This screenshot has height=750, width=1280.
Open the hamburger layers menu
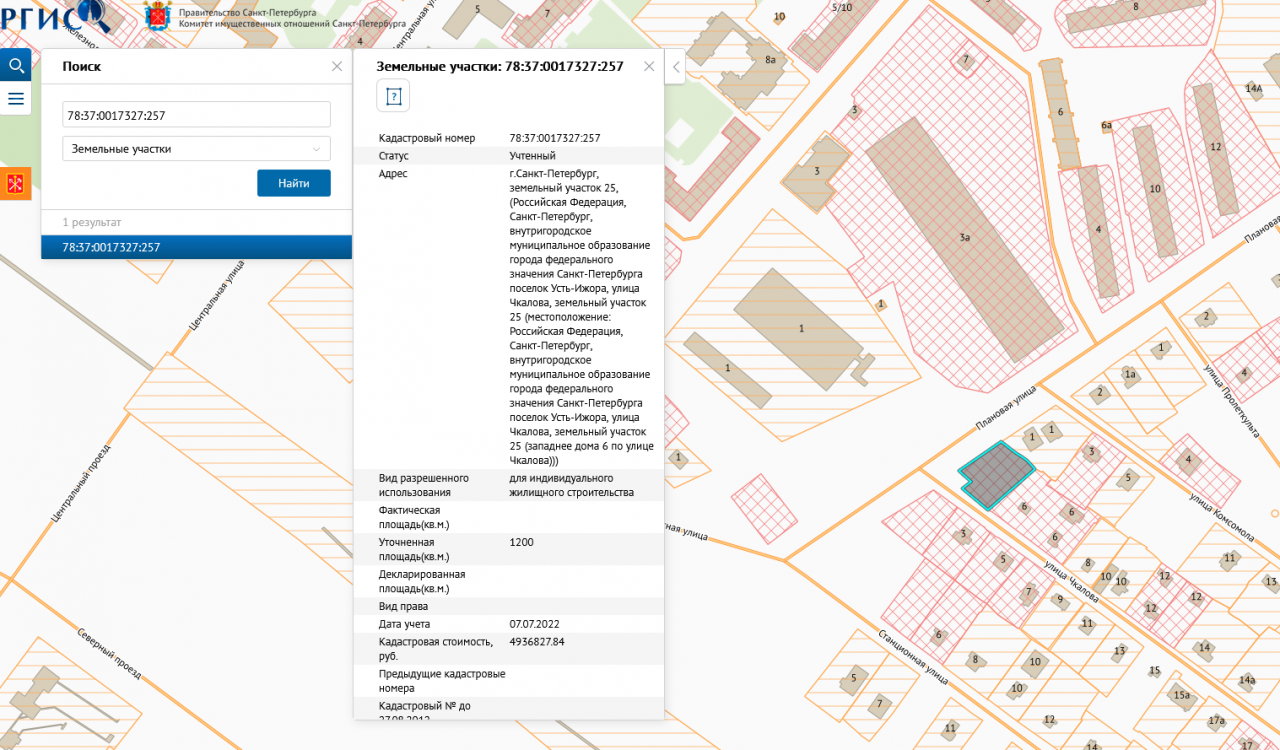click(x=16, y=98)
